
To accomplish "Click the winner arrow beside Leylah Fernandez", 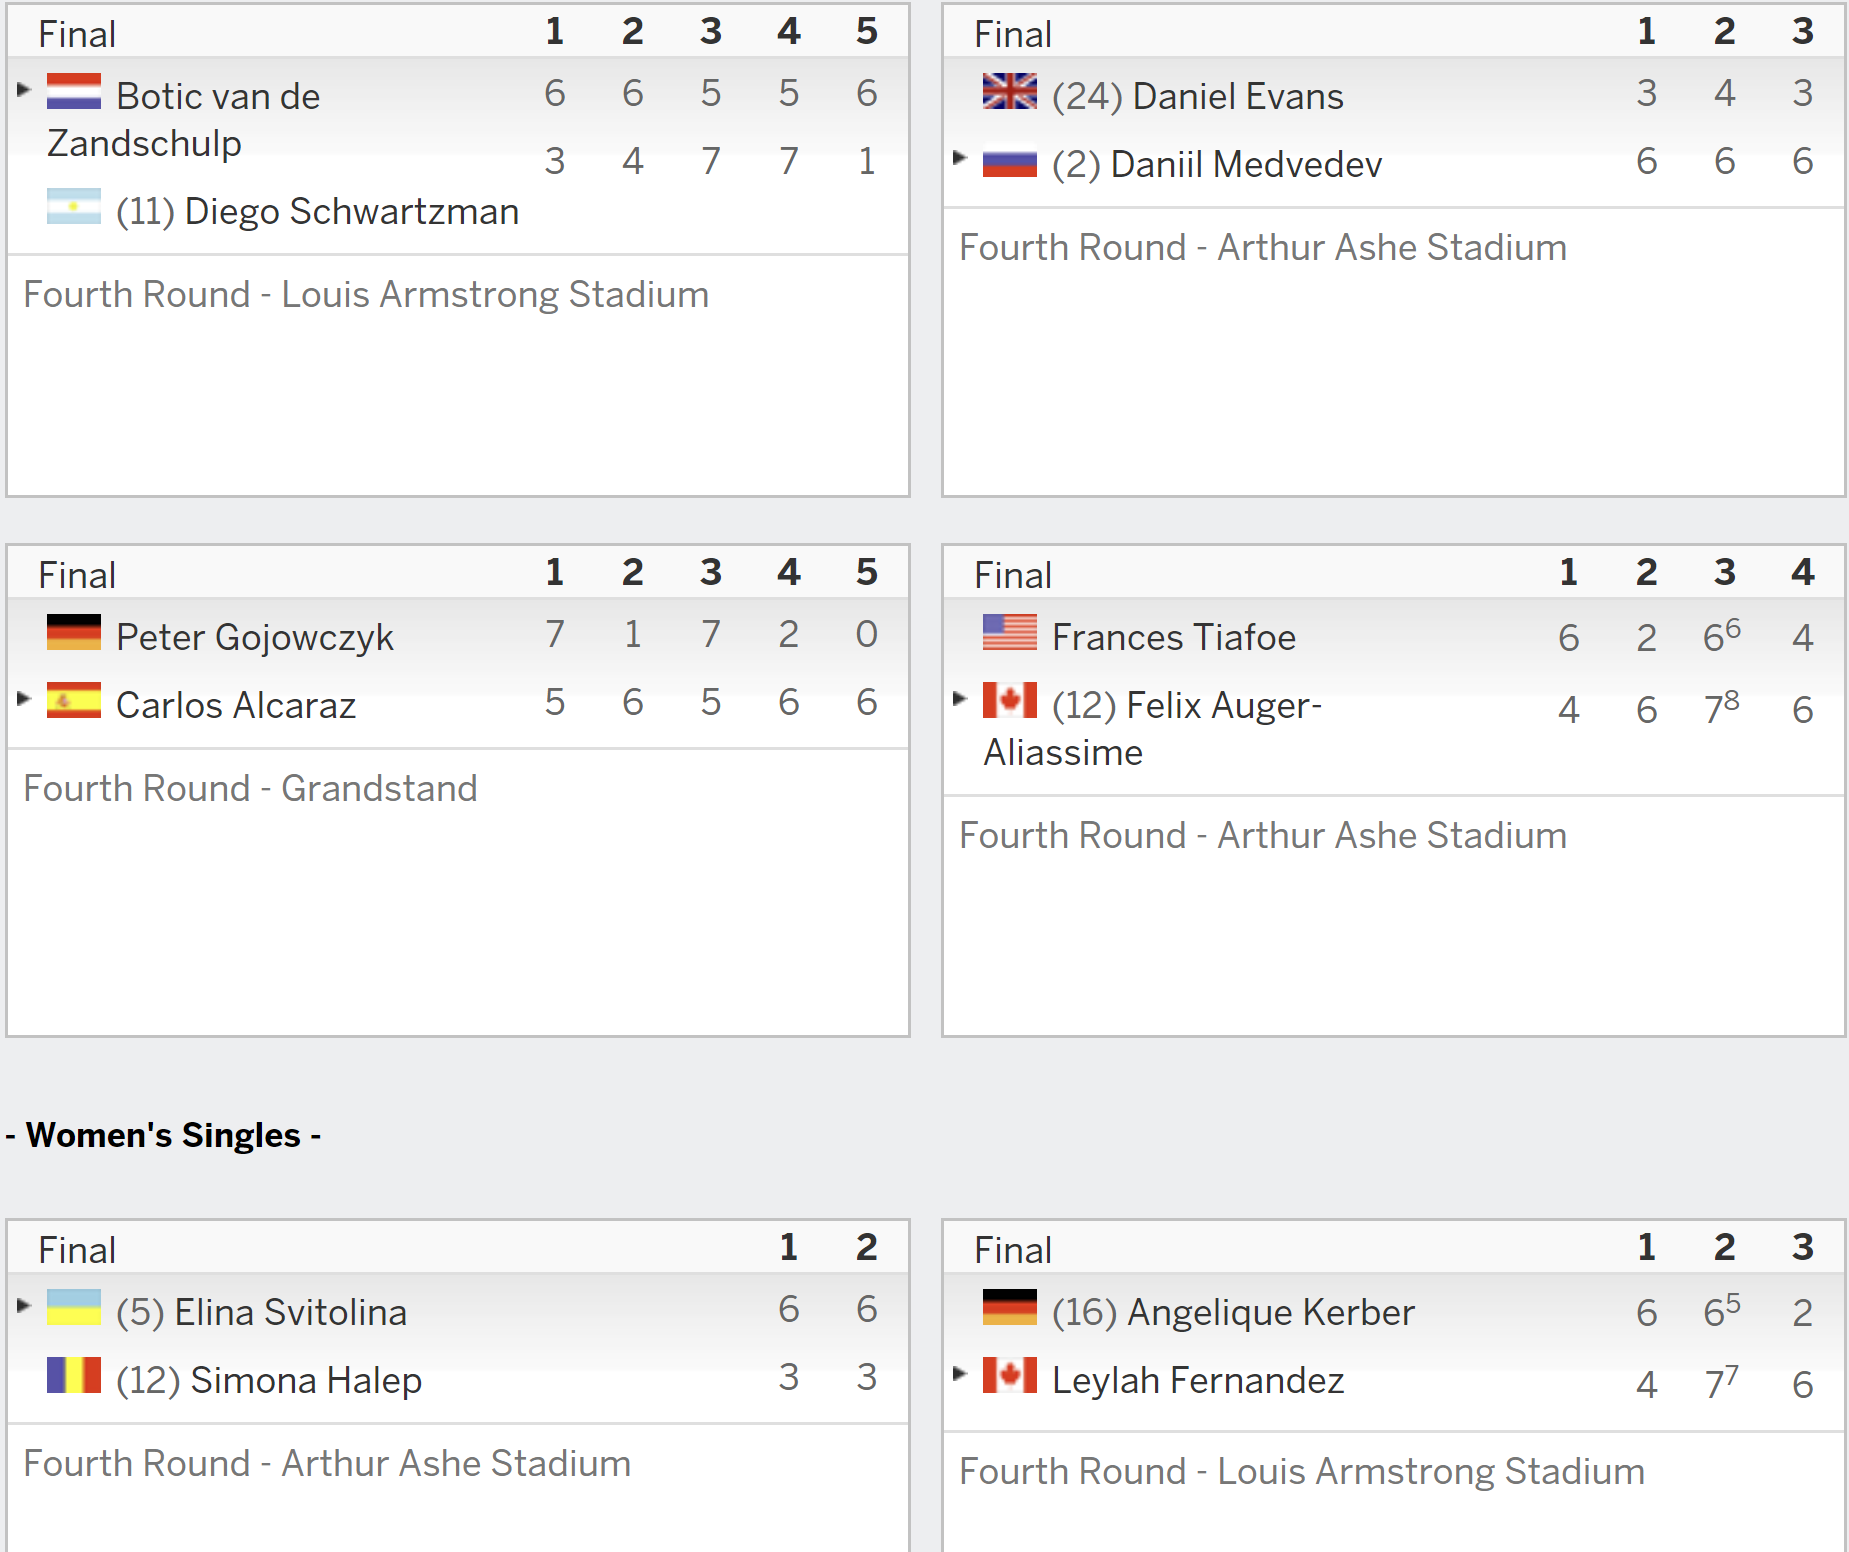I will pyautogui.click(x=961, y=1373).
